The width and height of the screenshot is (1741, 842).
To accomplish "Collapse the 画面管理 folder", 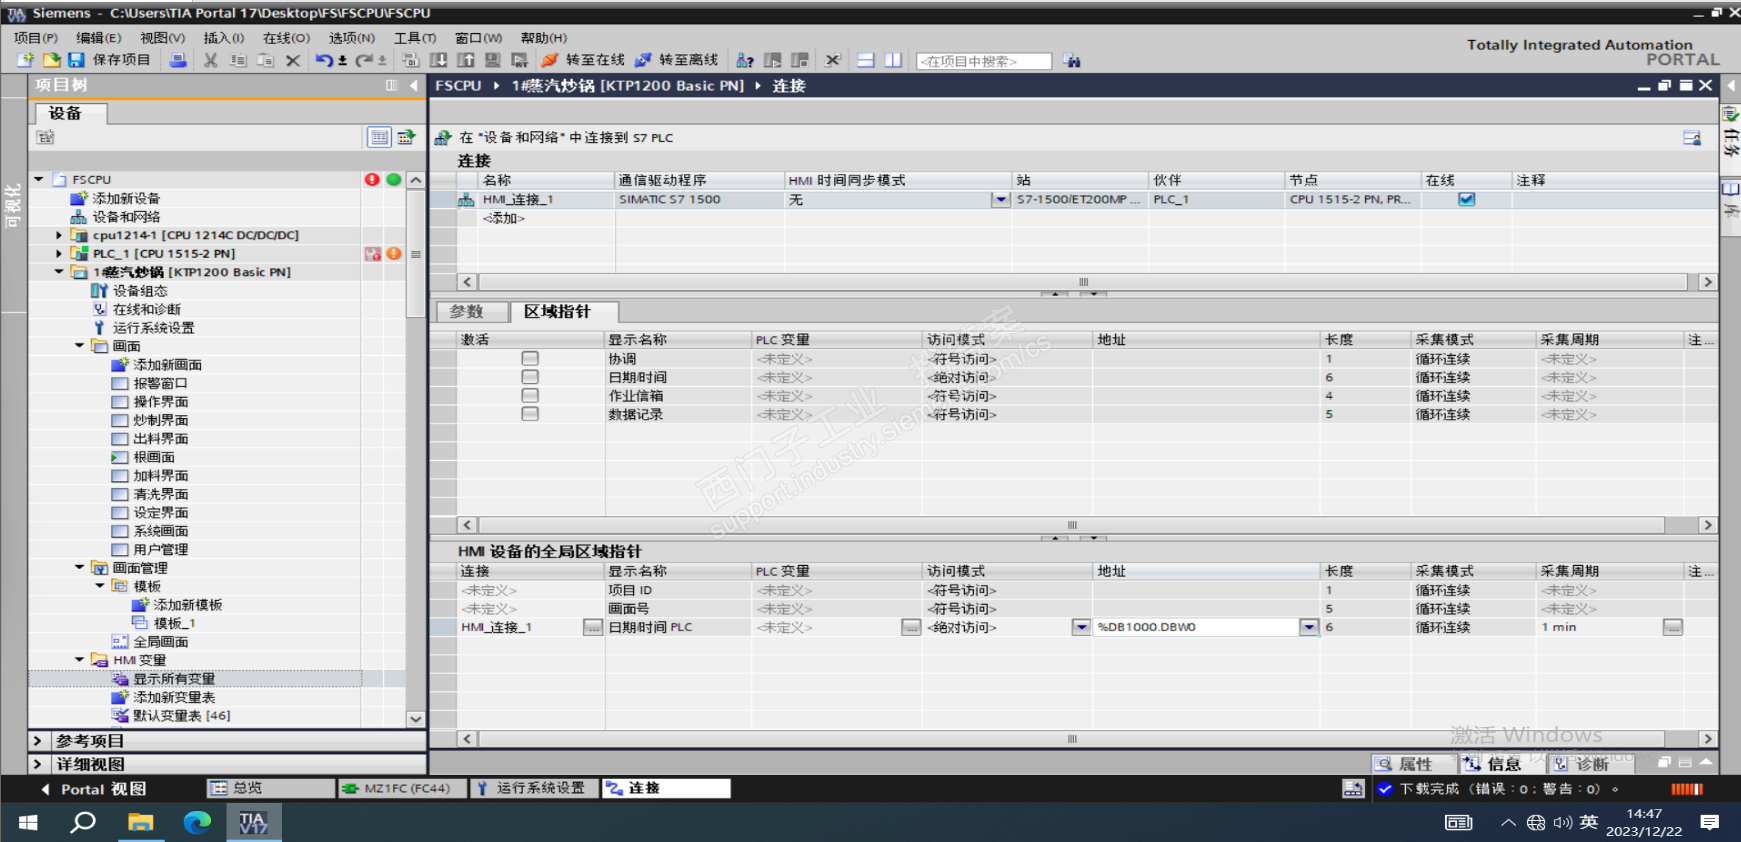I will point(79,568).
